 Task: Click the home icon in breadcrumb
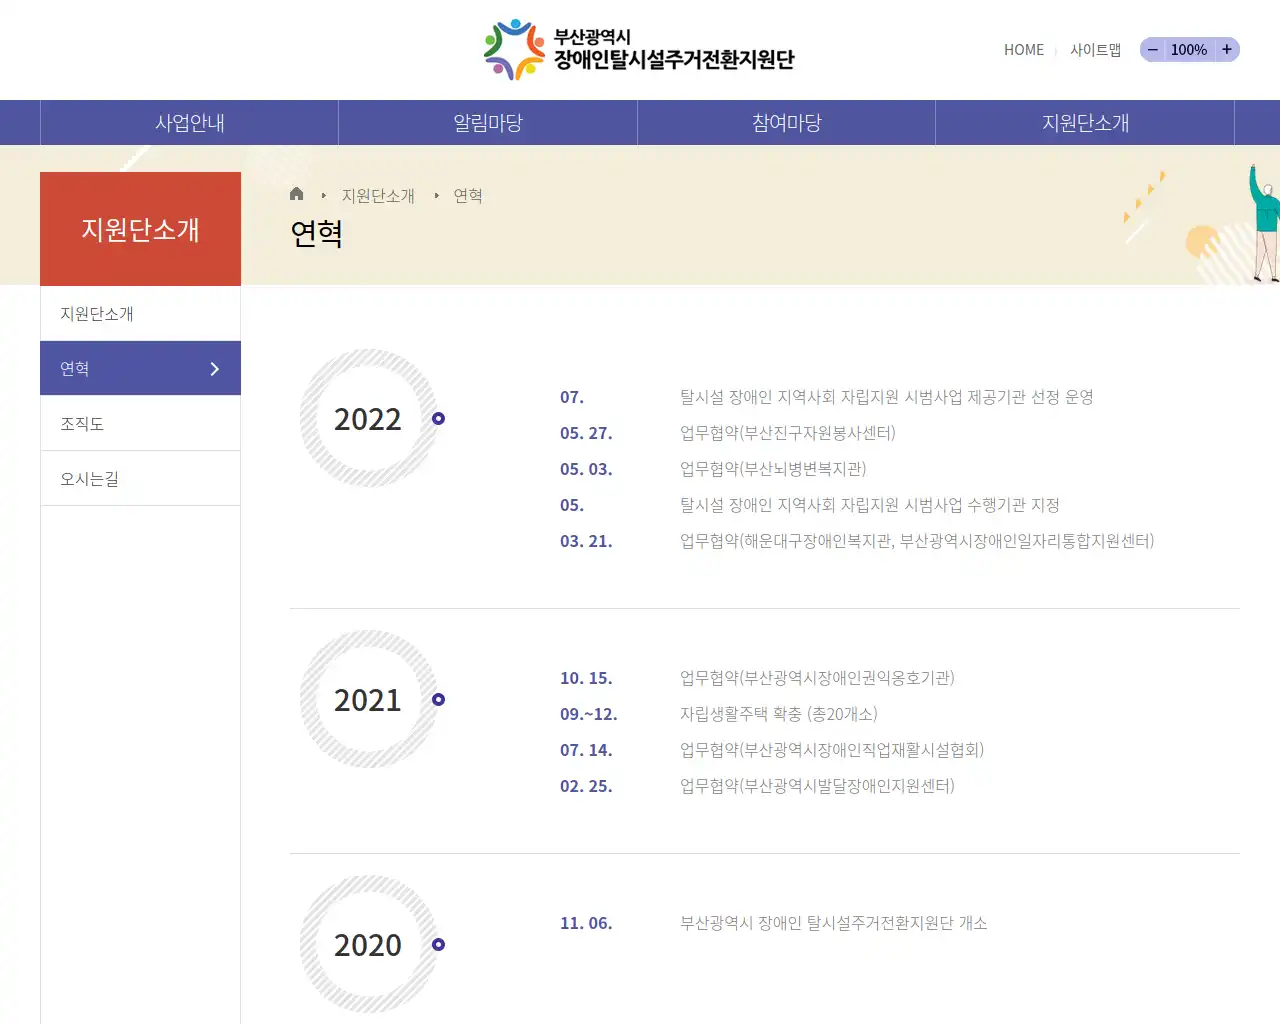pos(296,194)
